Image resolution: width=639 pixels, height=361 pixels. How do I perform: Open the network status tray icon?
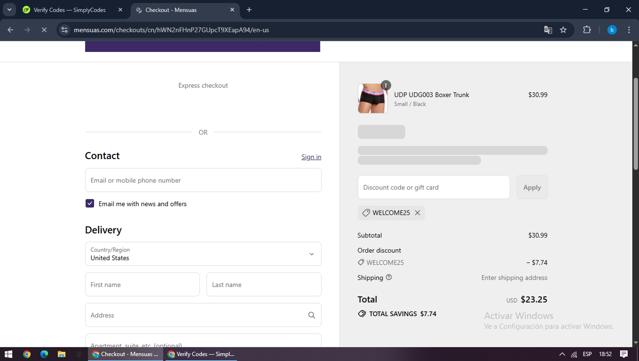(x=574, y=354)
